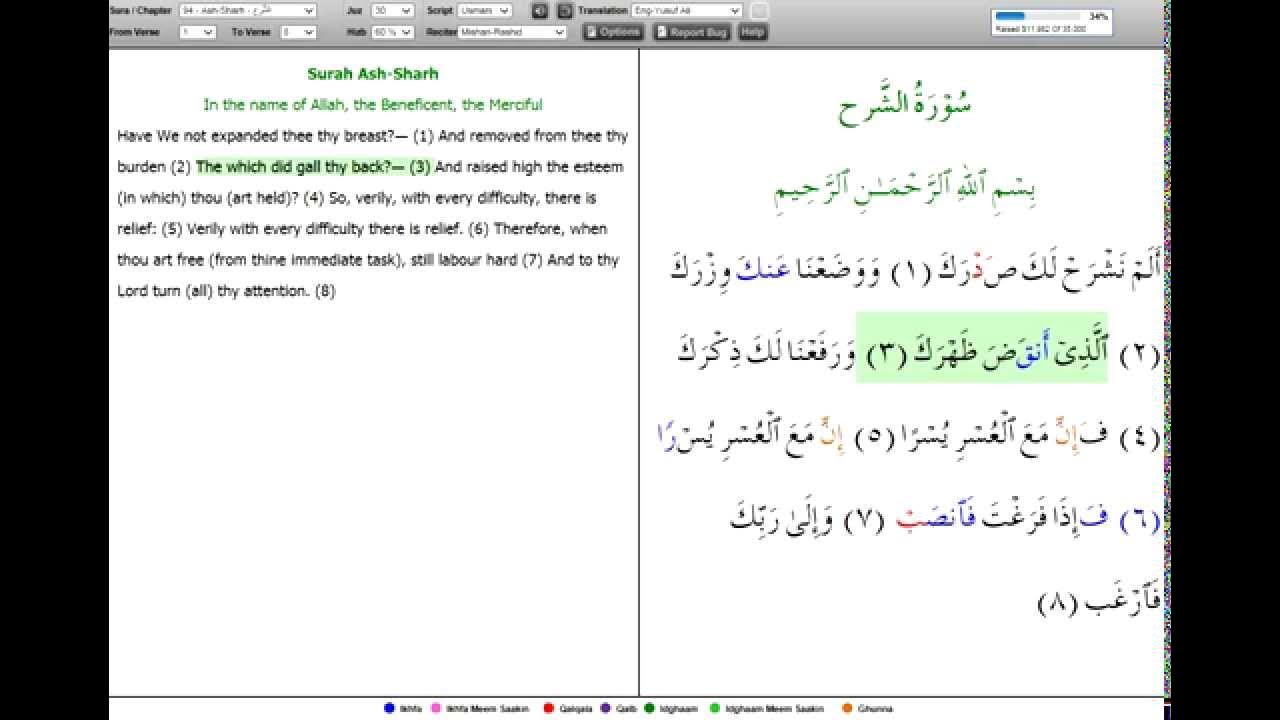Click the Arabic surah title calligraphy
The width and height of the screenshot is (1280, 720).
coord(904,103)
